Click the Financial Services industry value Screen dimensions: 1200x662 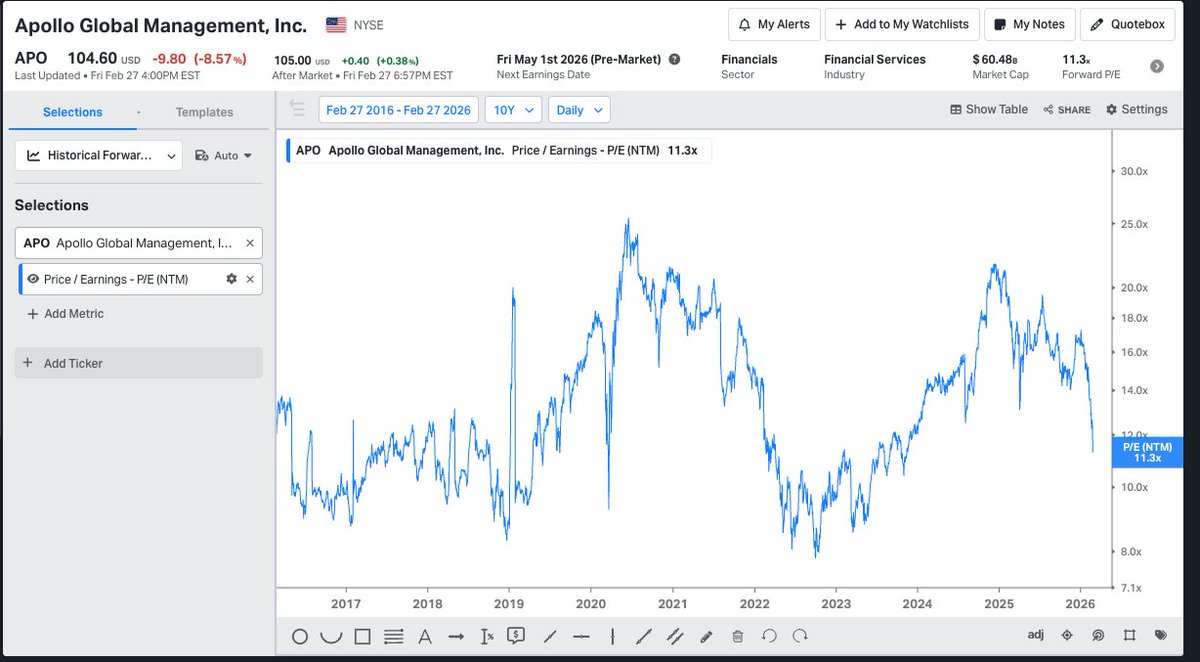(x=875, y=59)
